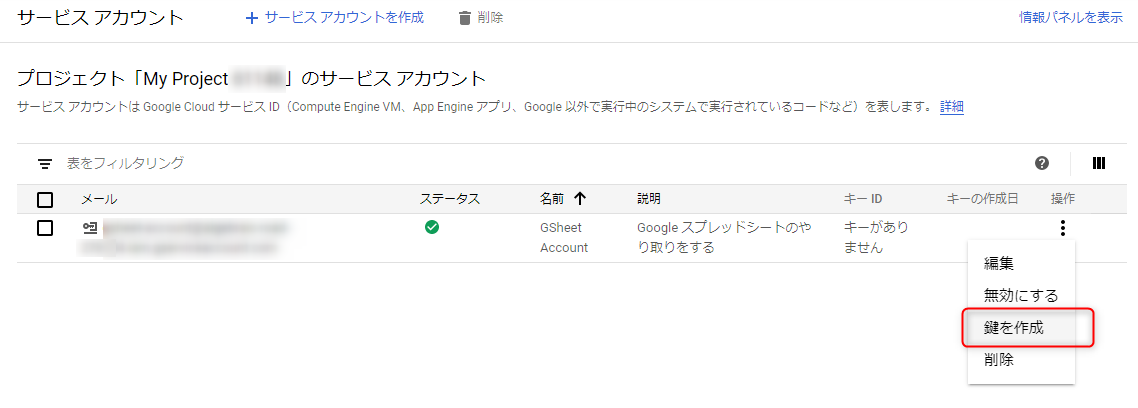
Task: Click the メール column header
Action: pos(99,199)
